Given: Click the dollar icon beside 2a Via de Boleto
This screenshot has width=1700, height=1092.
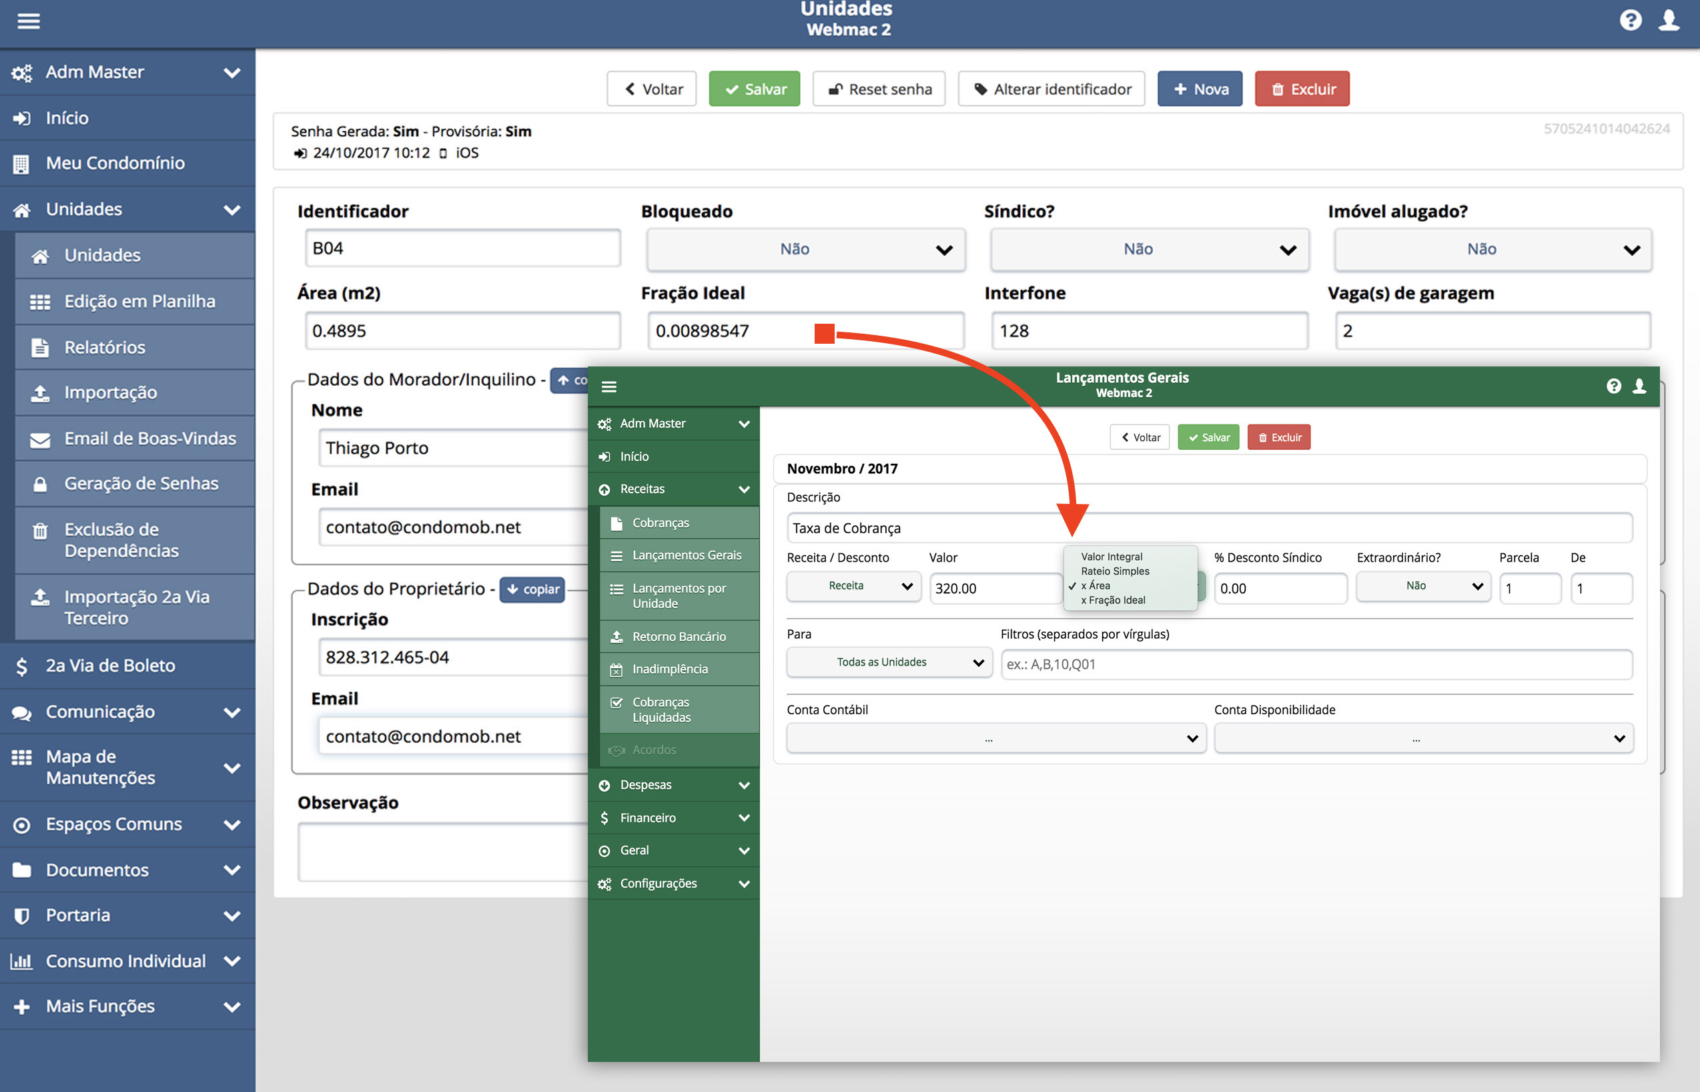Looking at the screenshot, I should pos(22,666).
